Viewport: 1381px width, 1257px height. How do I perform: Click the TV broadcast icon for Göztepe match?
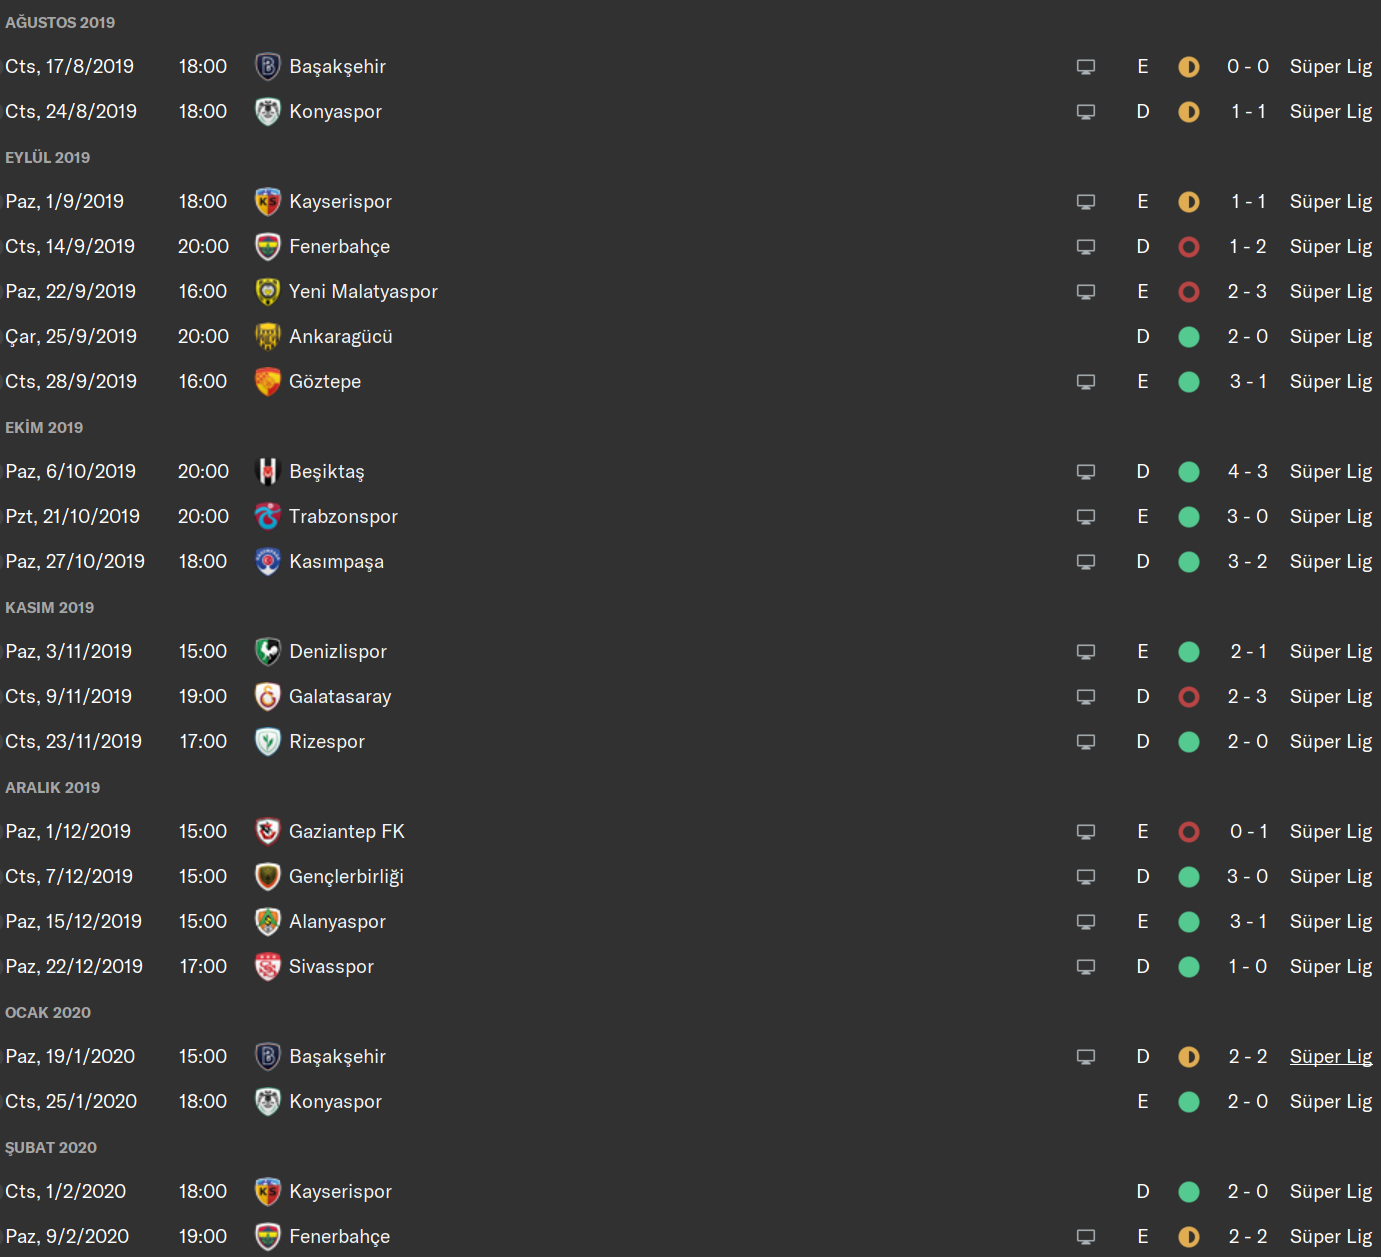coord(1086,382)
